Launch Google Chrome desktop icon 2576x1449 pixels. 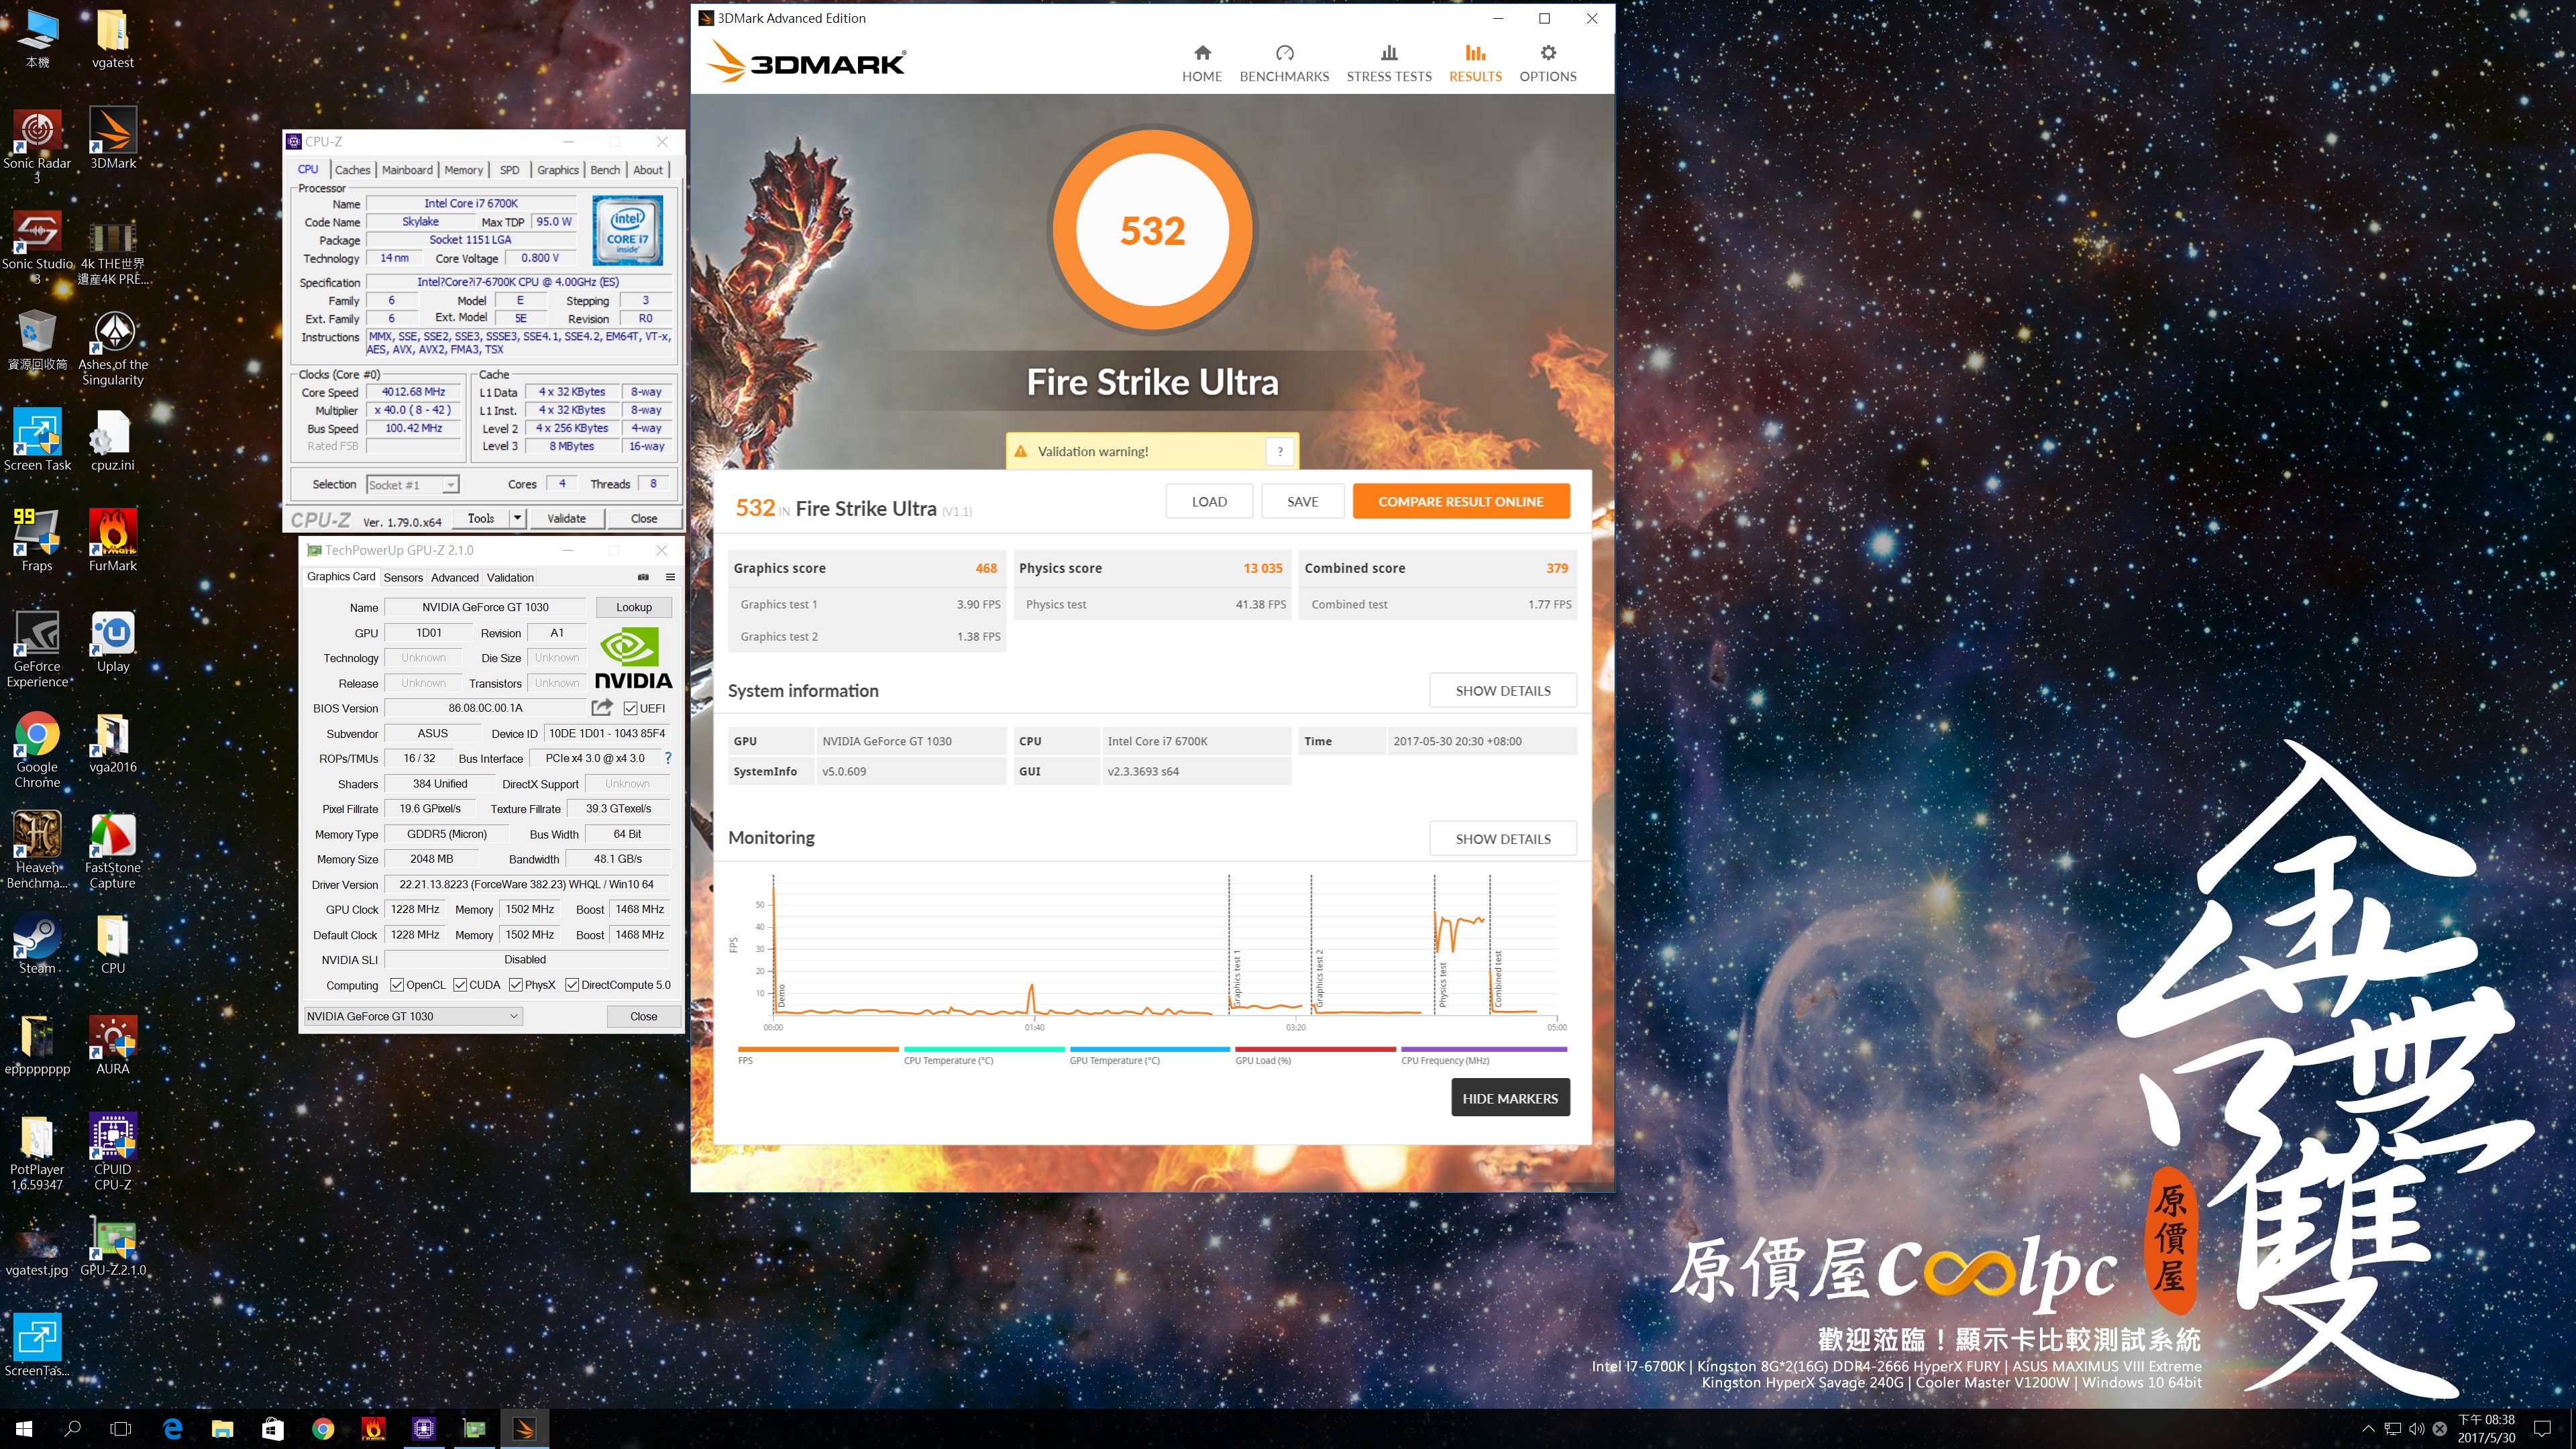37,750
